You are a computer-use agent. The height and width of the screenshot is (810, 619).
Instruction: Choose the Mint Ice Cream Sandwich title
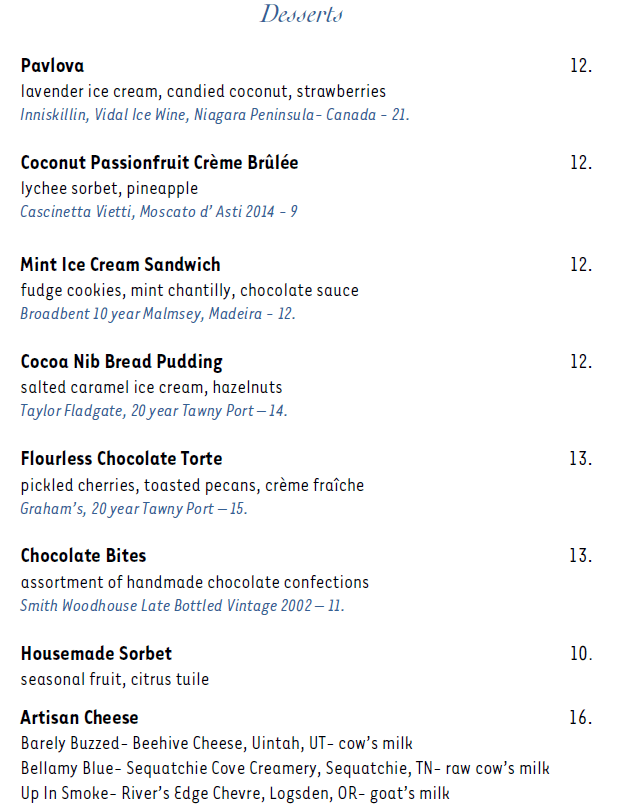pos(120,265)
